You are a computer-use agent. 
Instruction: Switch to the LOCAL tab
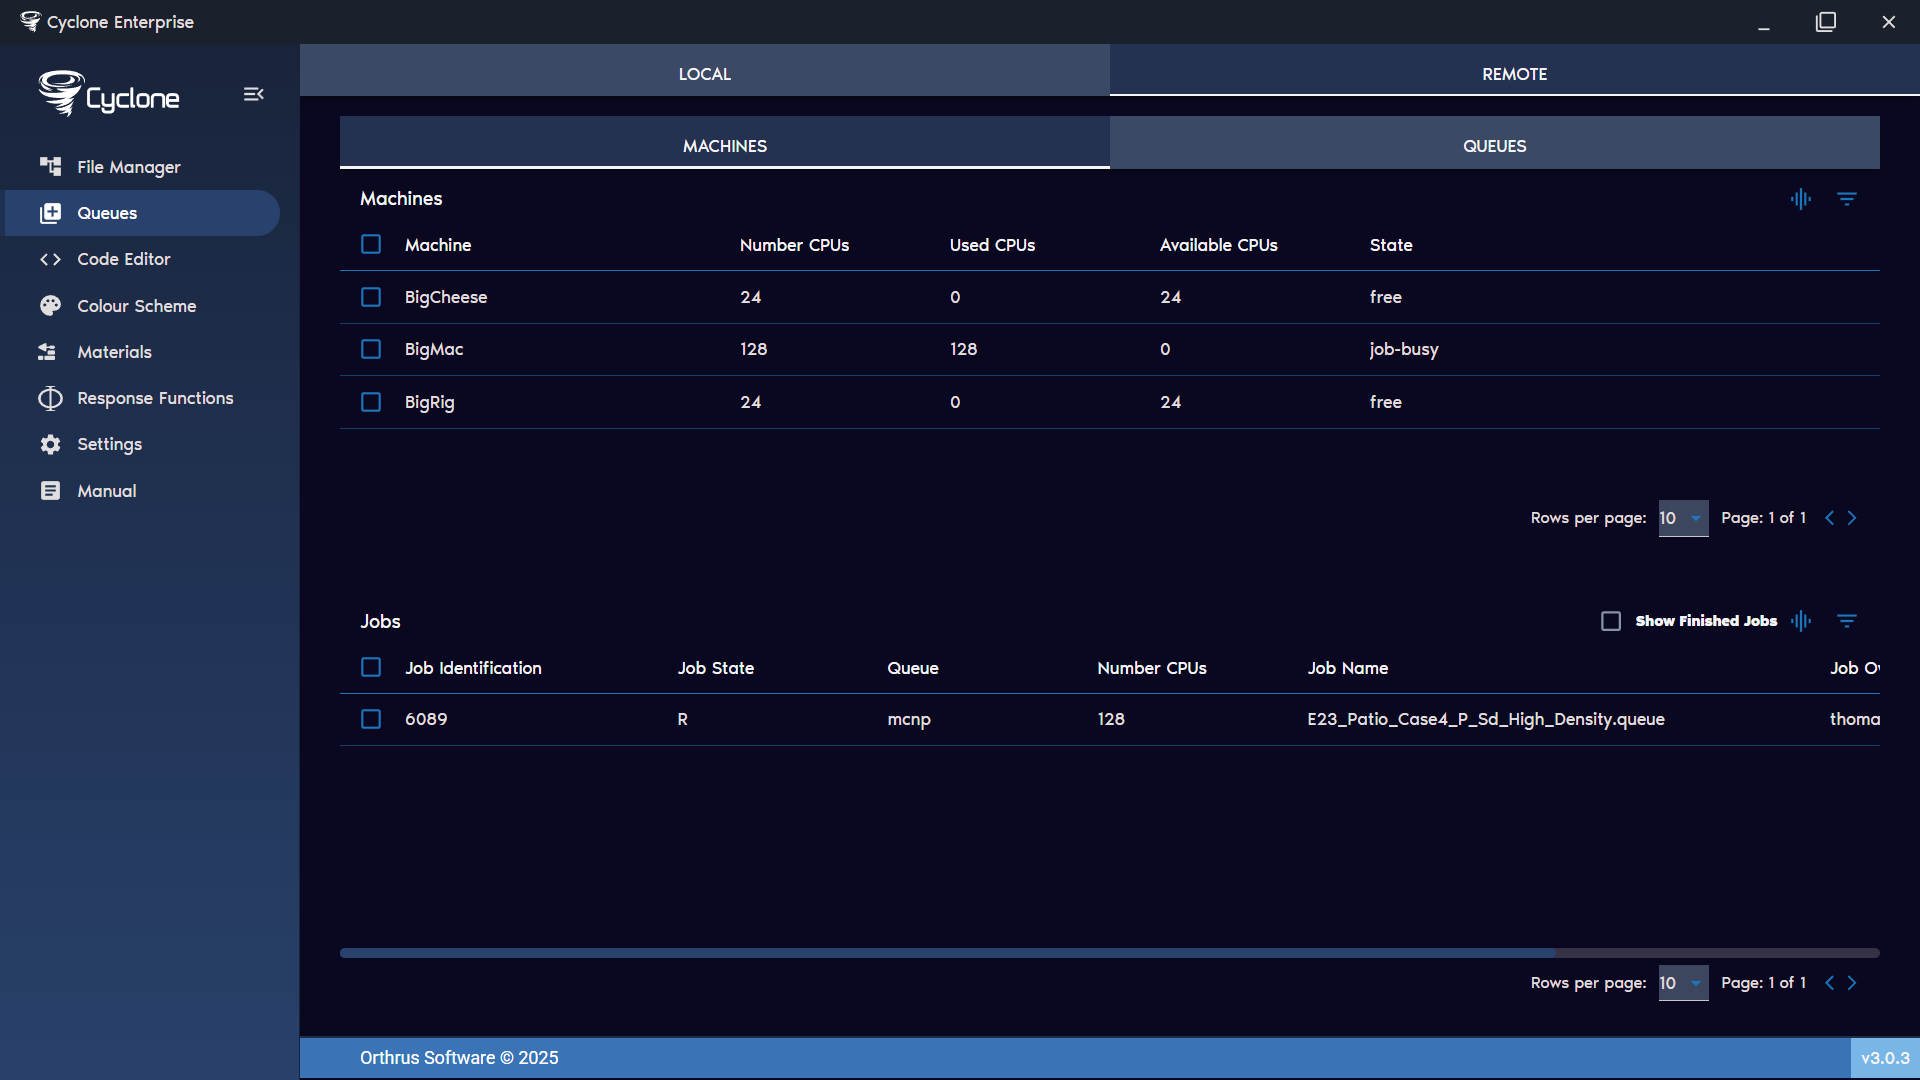click(704, 74)
